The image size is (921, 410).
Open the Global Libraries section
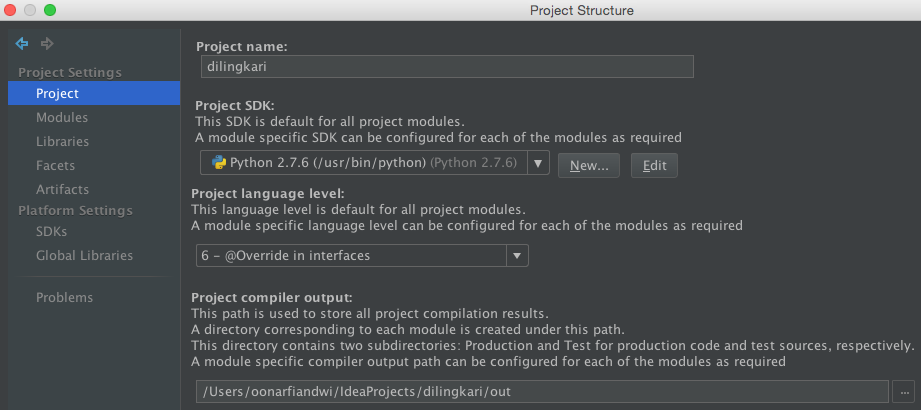tap(84, 255)
